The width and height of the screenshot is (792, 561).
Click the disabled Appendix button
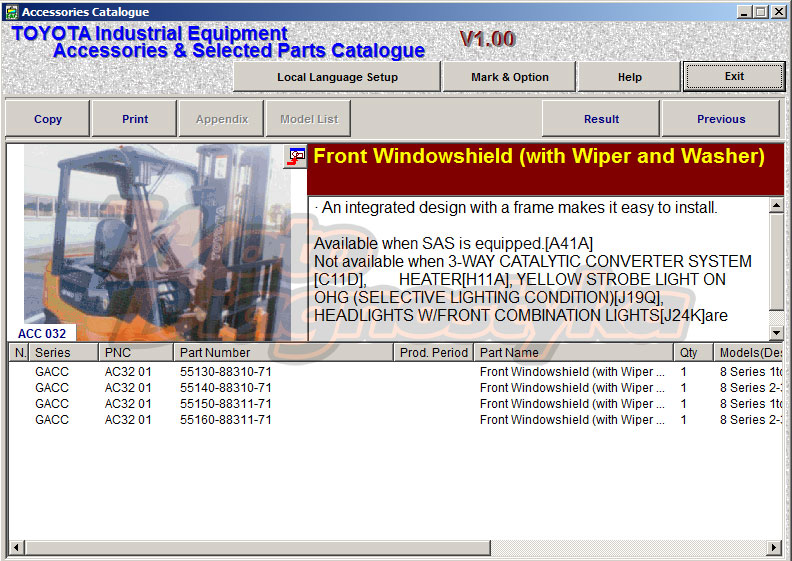pyautogui.click(x=222, y=119)
